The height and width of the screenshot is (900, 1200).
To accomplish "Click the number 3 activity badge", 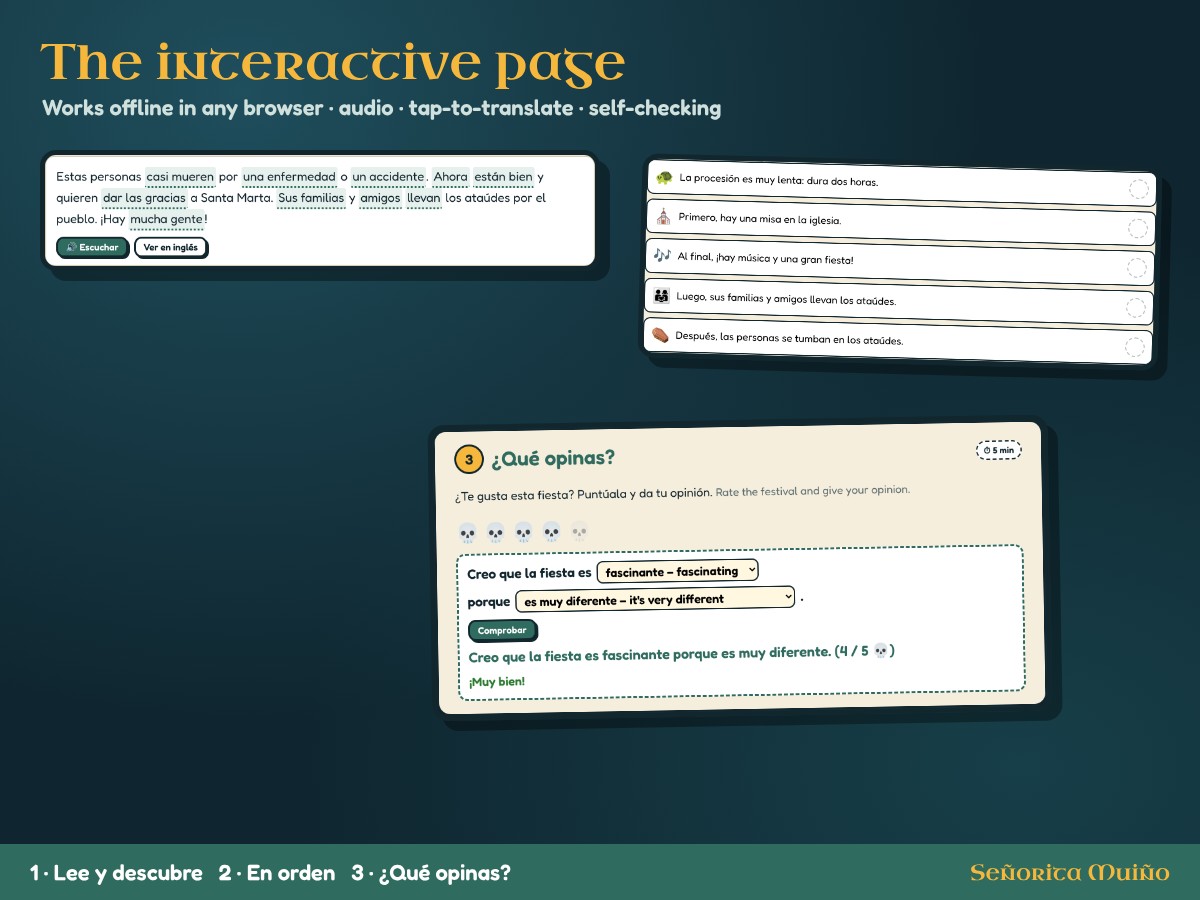I will click(469, 459).
